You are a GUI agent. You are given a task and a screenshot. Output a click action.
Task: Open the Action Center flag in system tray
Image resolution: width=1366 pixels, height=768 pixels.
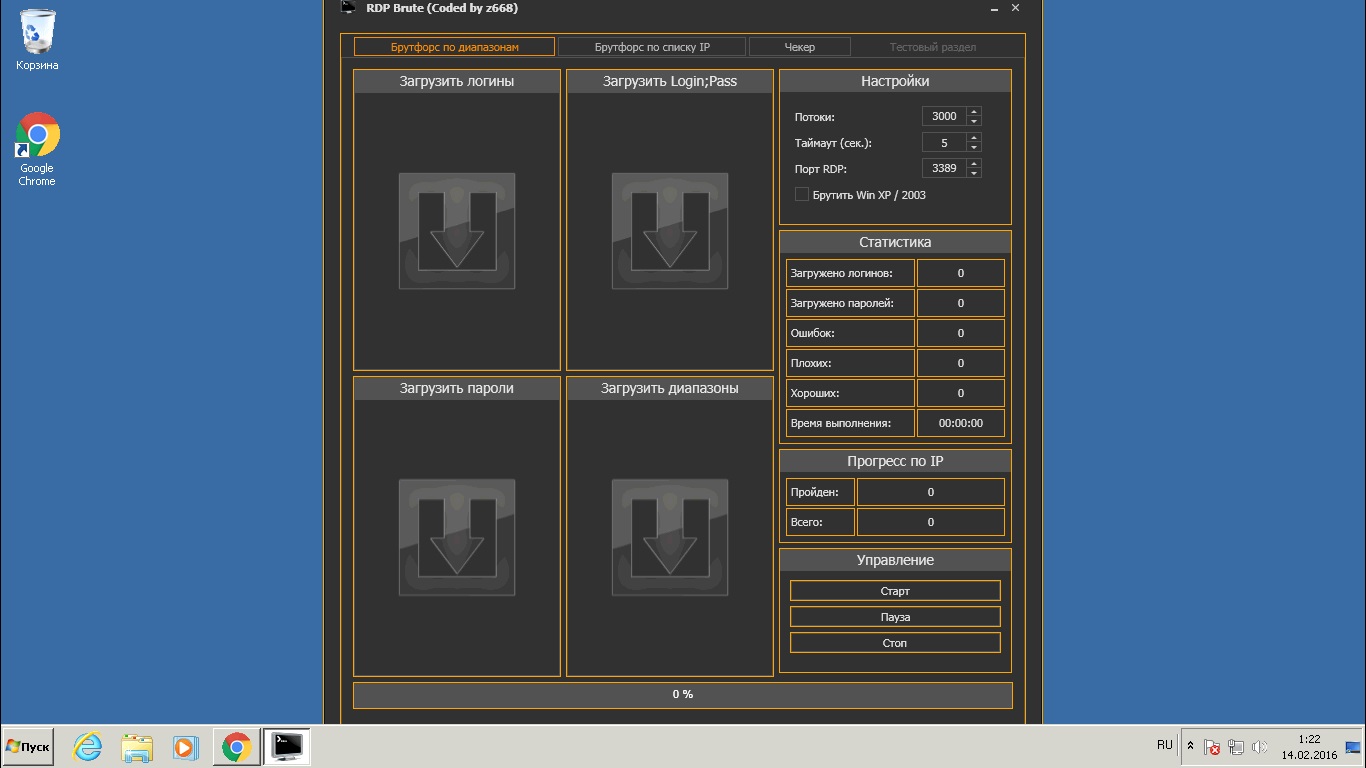(1211, 746)
